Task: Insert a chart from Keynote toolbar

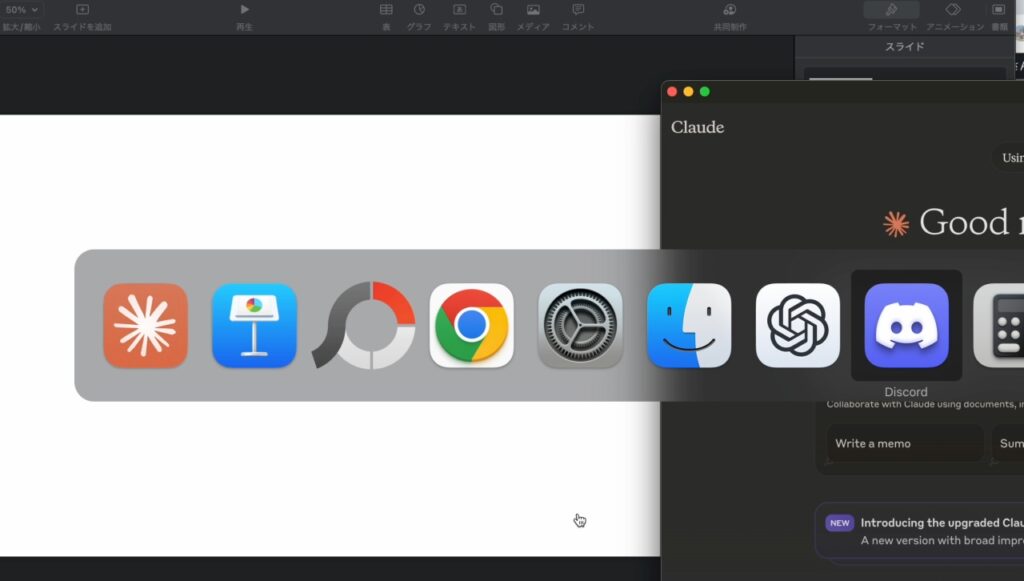Action: click(x=419, y=16)
